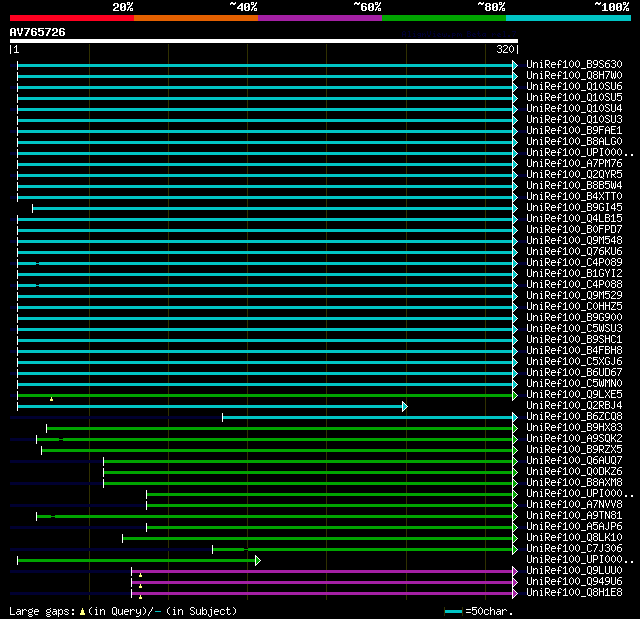Open the UniRef100_B9GI45 hit label
The image size is (640, 619).
[574, 207]
